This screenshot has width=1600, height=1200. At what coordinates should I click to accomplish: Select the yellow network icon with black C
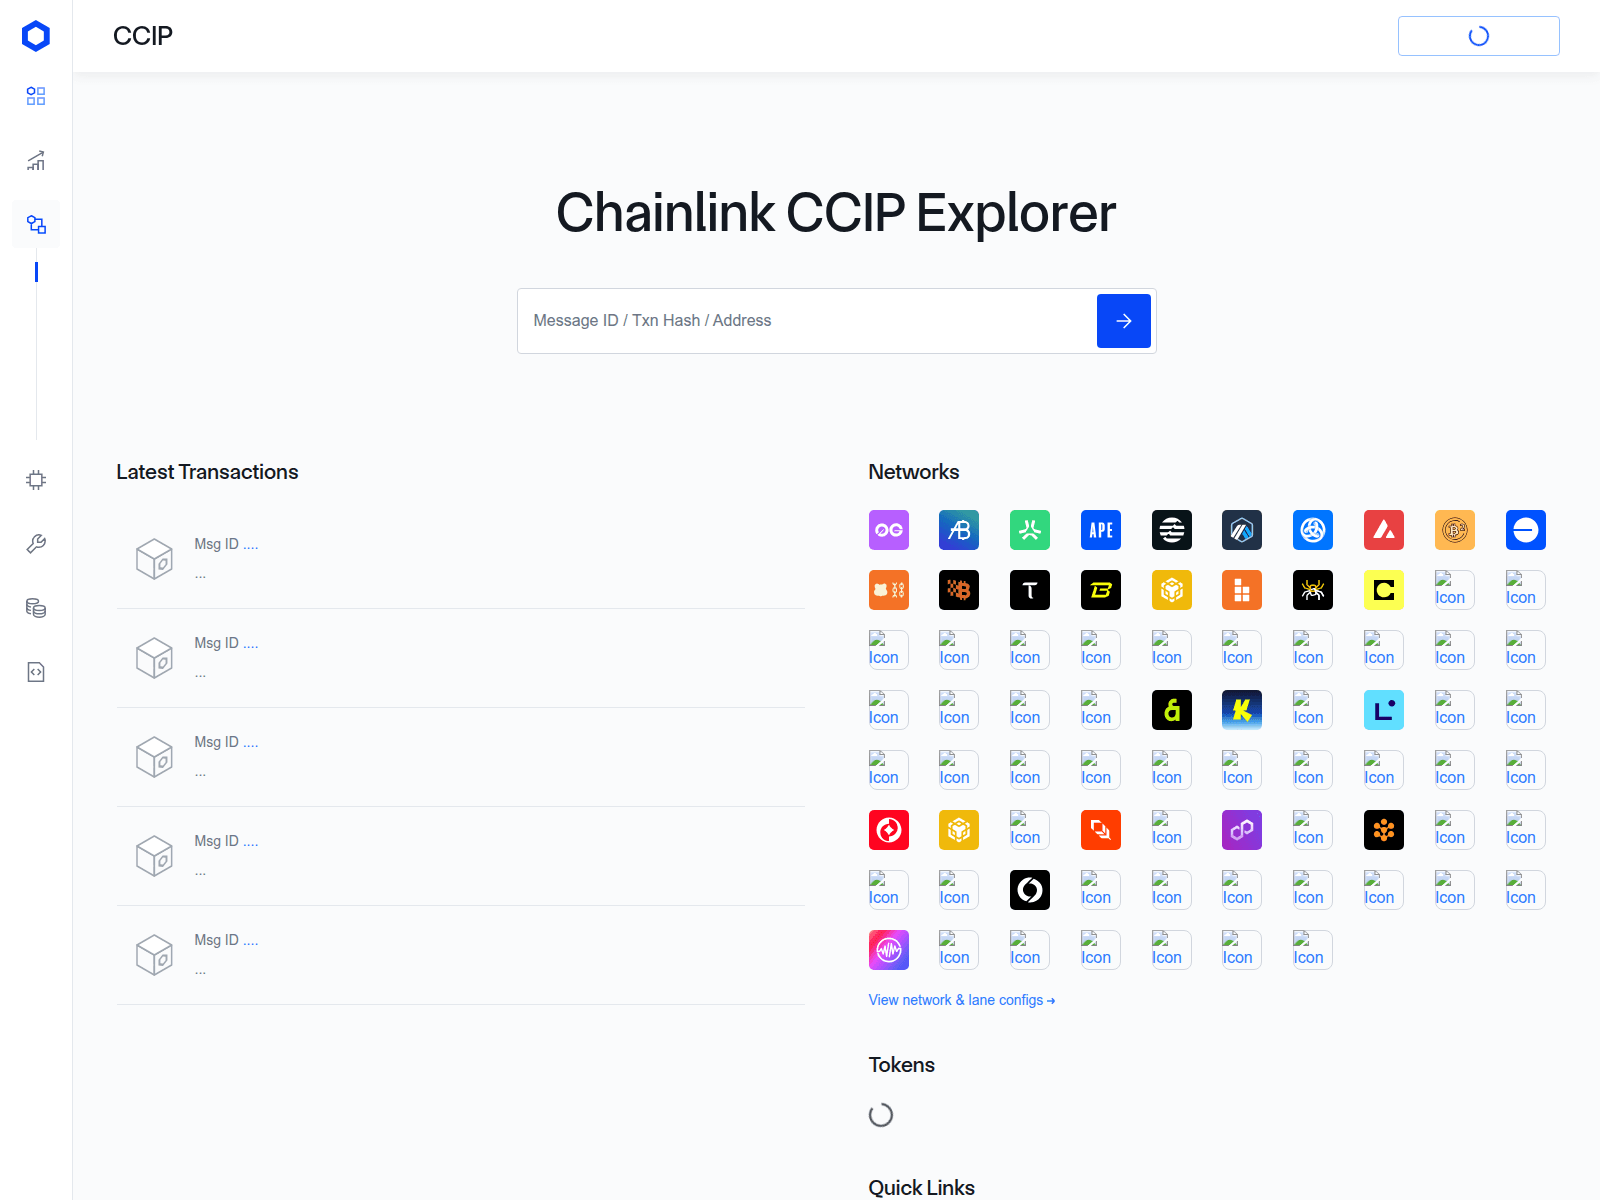[1384, 590]
